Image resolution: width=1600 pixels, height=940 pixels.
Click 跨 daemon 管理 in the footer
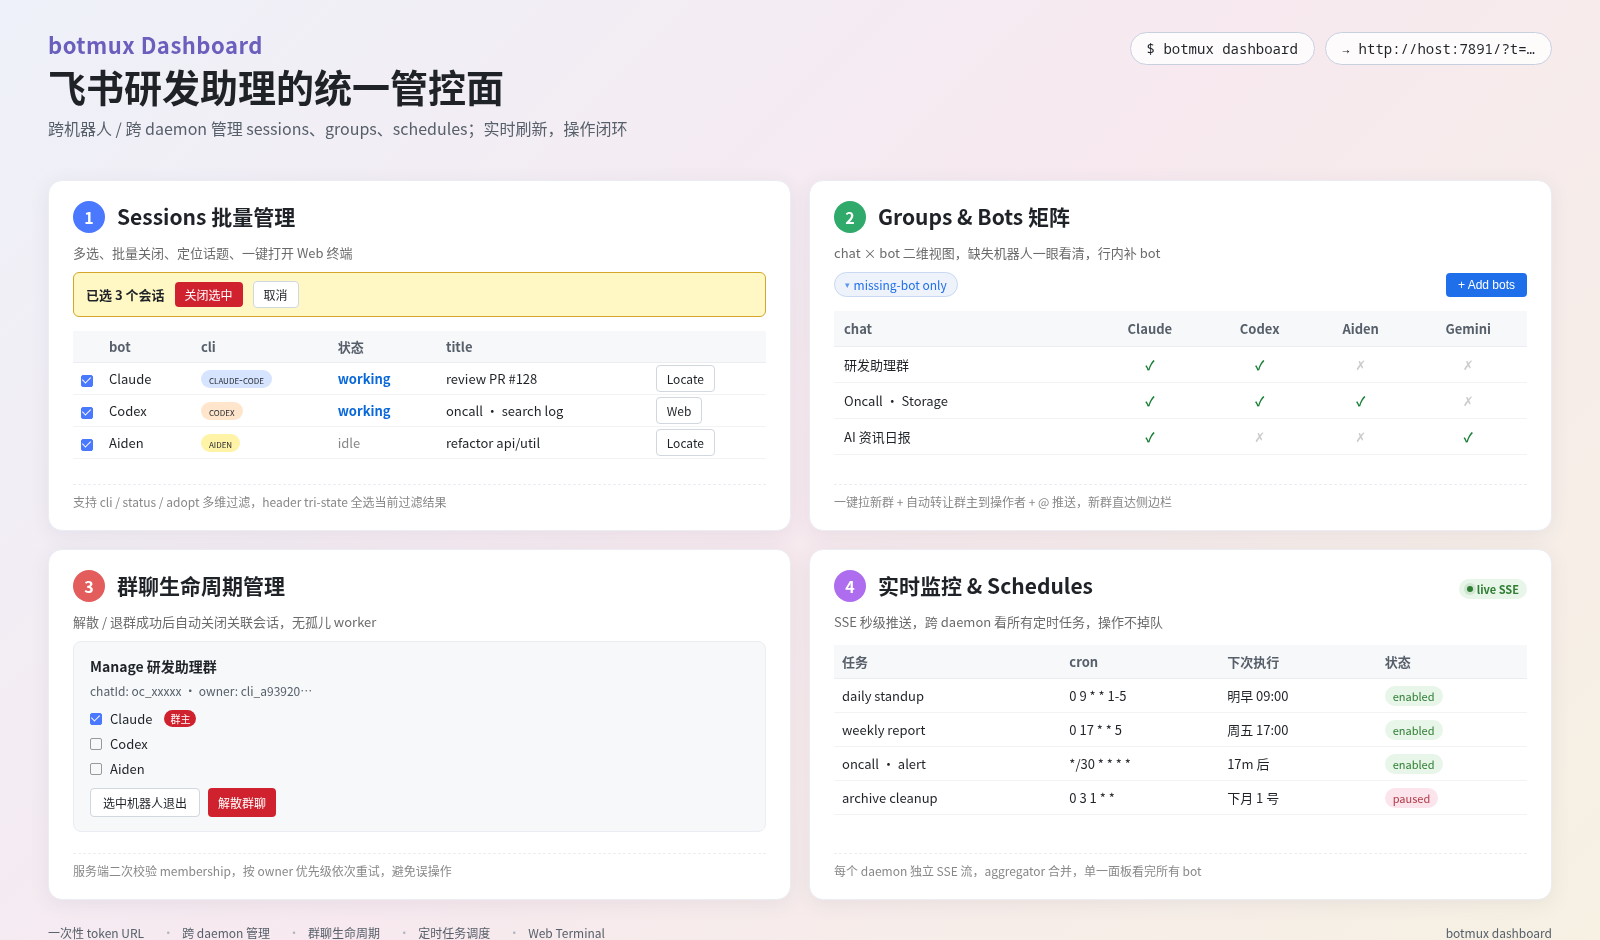click(x=226, y=933)
